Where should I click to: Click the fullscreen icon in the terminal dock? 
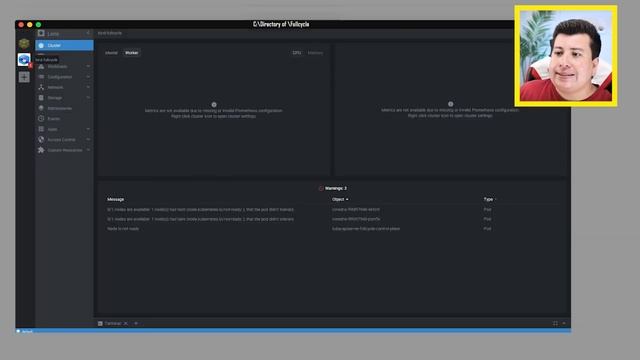(555, 323)
